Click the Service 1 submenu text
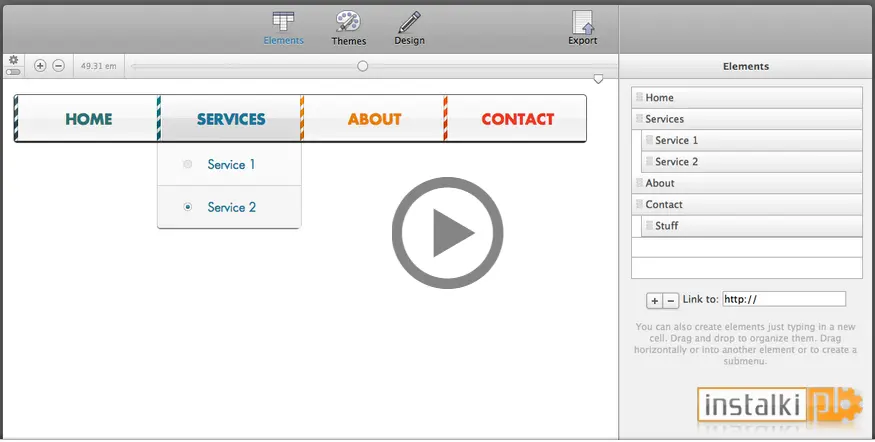The height and width of the screenshot is (442, 875). coord(231,165)
